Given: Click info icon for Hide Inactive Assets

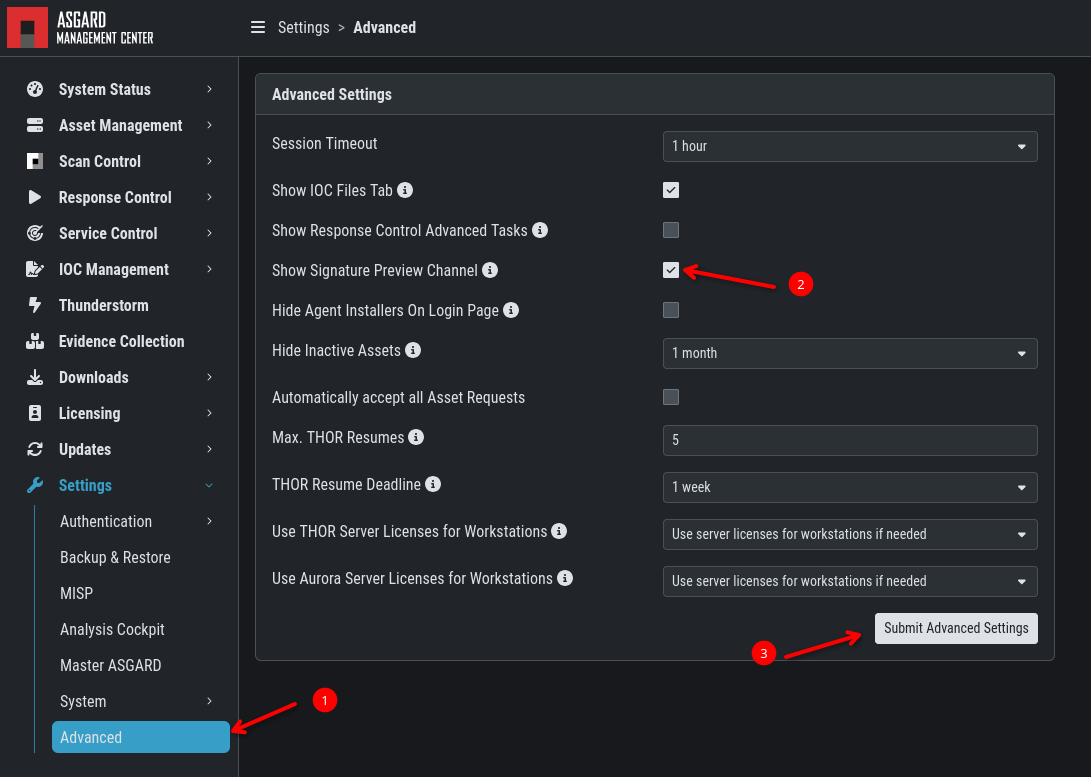Looking at the screenshot, I should [413, 350].
